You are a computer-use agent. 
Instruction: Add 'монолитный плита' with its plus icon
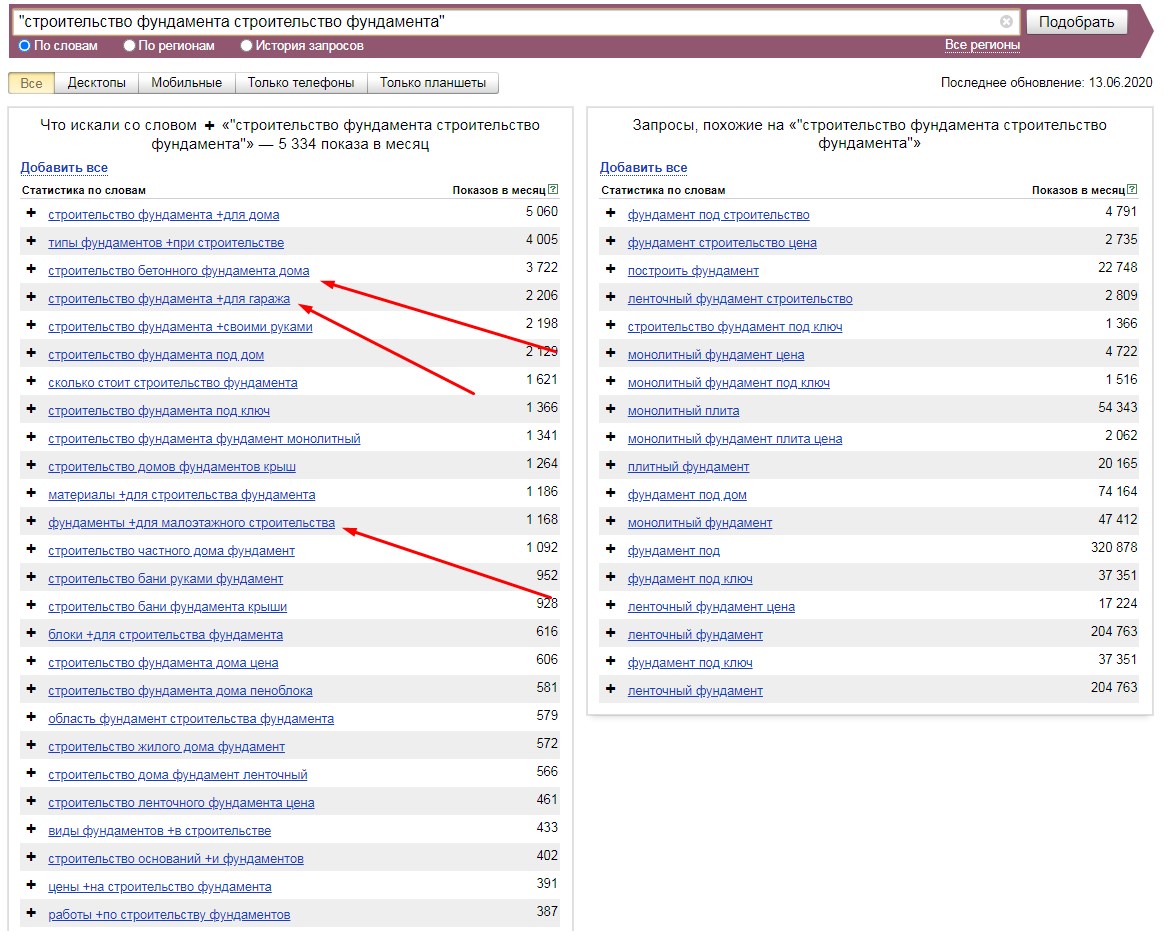(611, 409)
